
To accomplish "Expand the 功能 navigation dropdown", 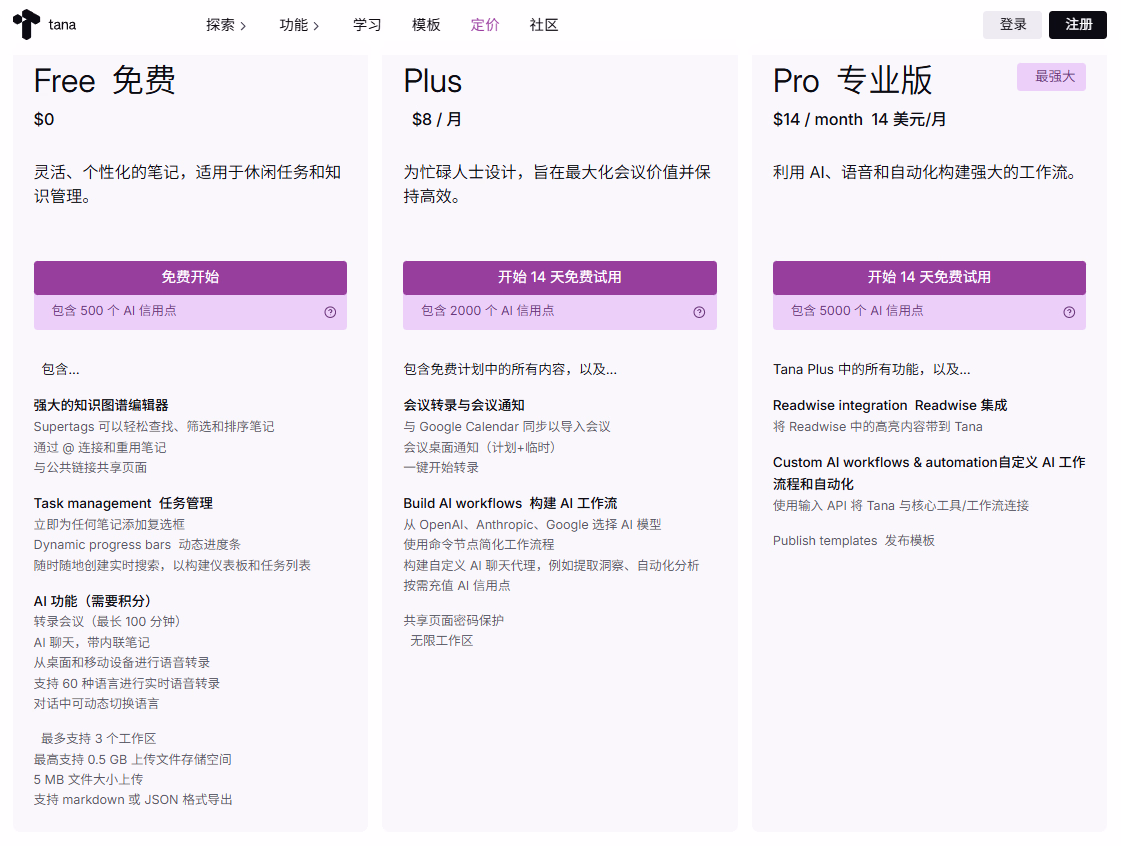I will coord(299,25).
